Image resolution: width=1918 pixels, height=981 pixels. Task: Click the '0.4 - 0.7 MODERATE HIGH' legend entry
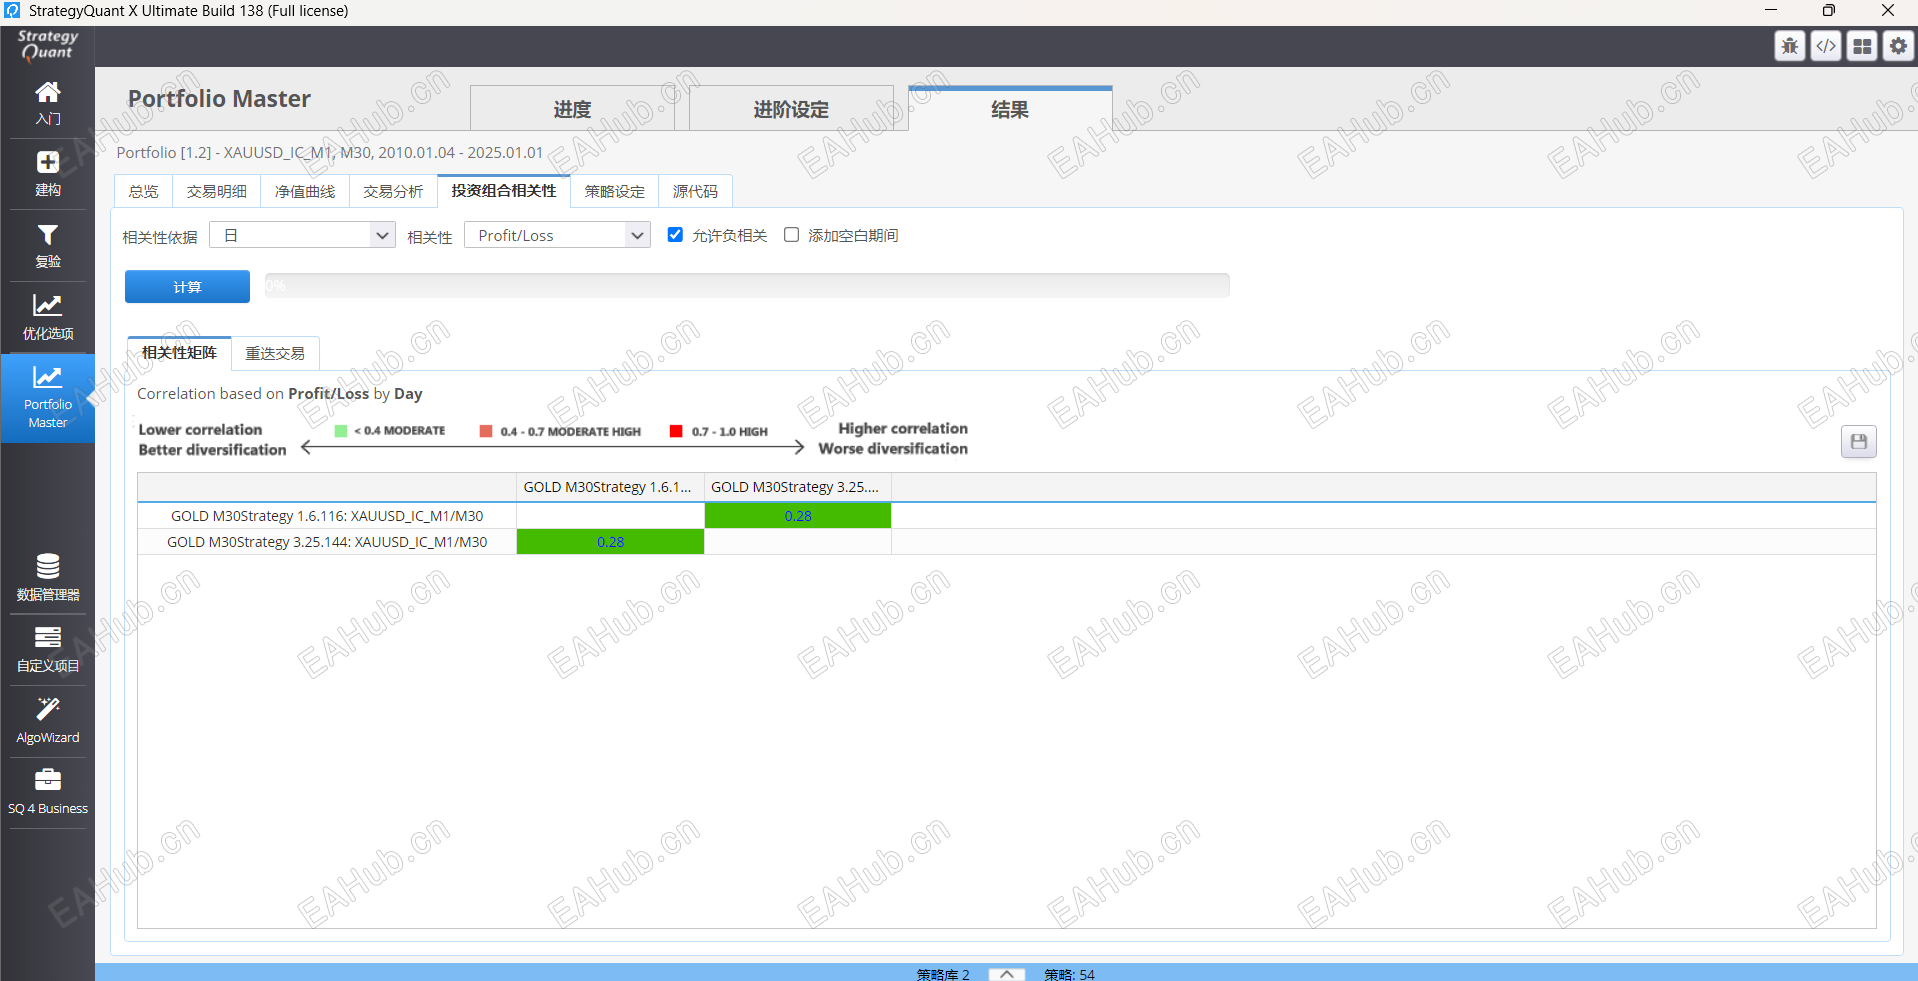pyautogui.click(x=560, y=432)
